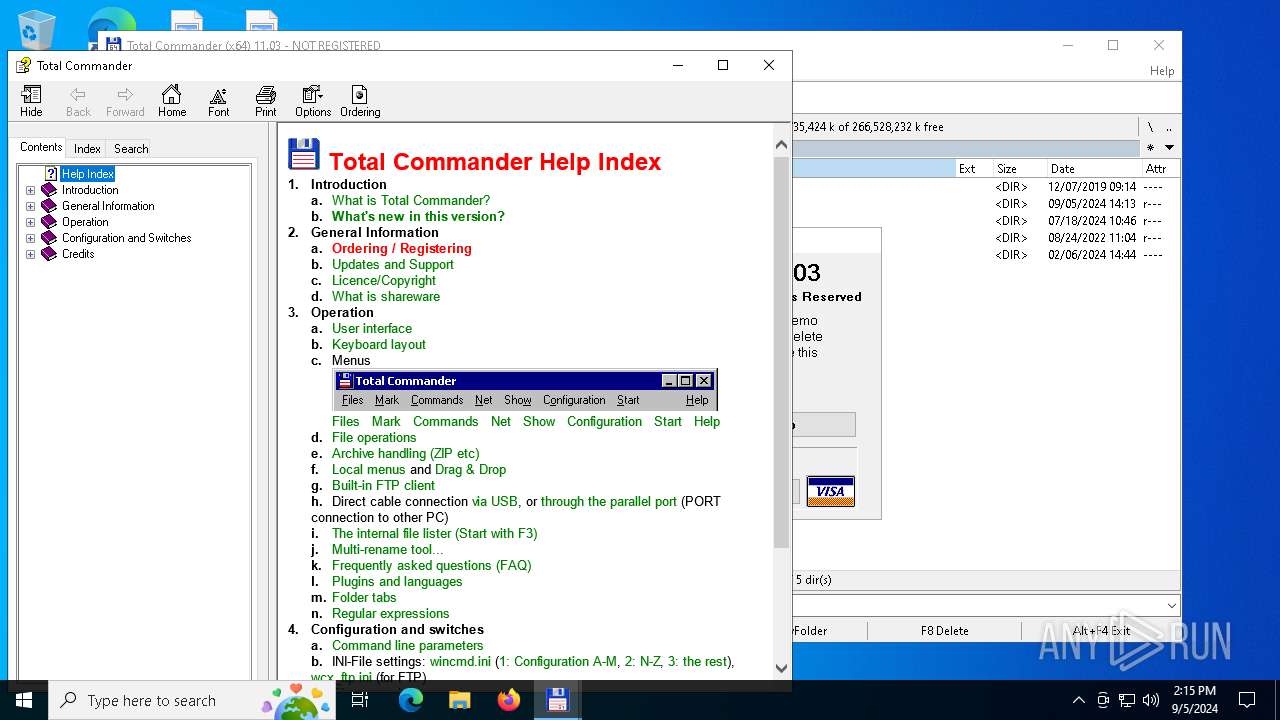Open 'Keyboard layout' link
Viewport: 1280px width, 720px height.
[x=379, y=344]
